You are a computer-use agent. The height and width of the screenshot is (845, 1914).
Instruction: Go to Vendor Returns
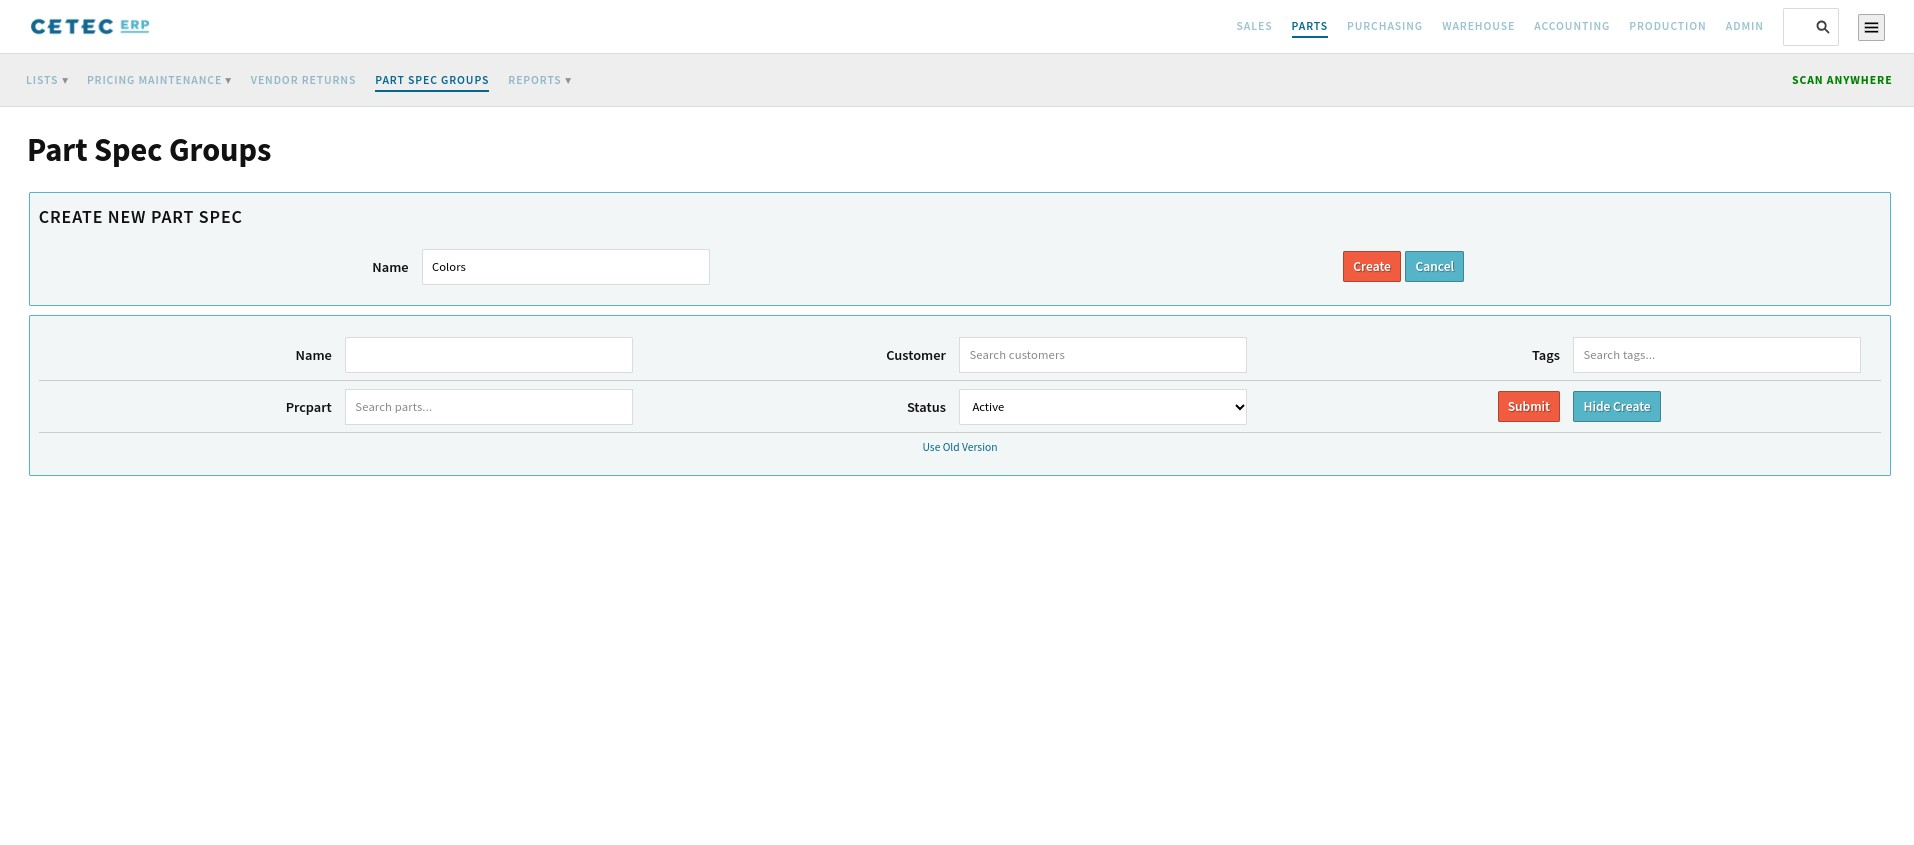tap(303, 80)
